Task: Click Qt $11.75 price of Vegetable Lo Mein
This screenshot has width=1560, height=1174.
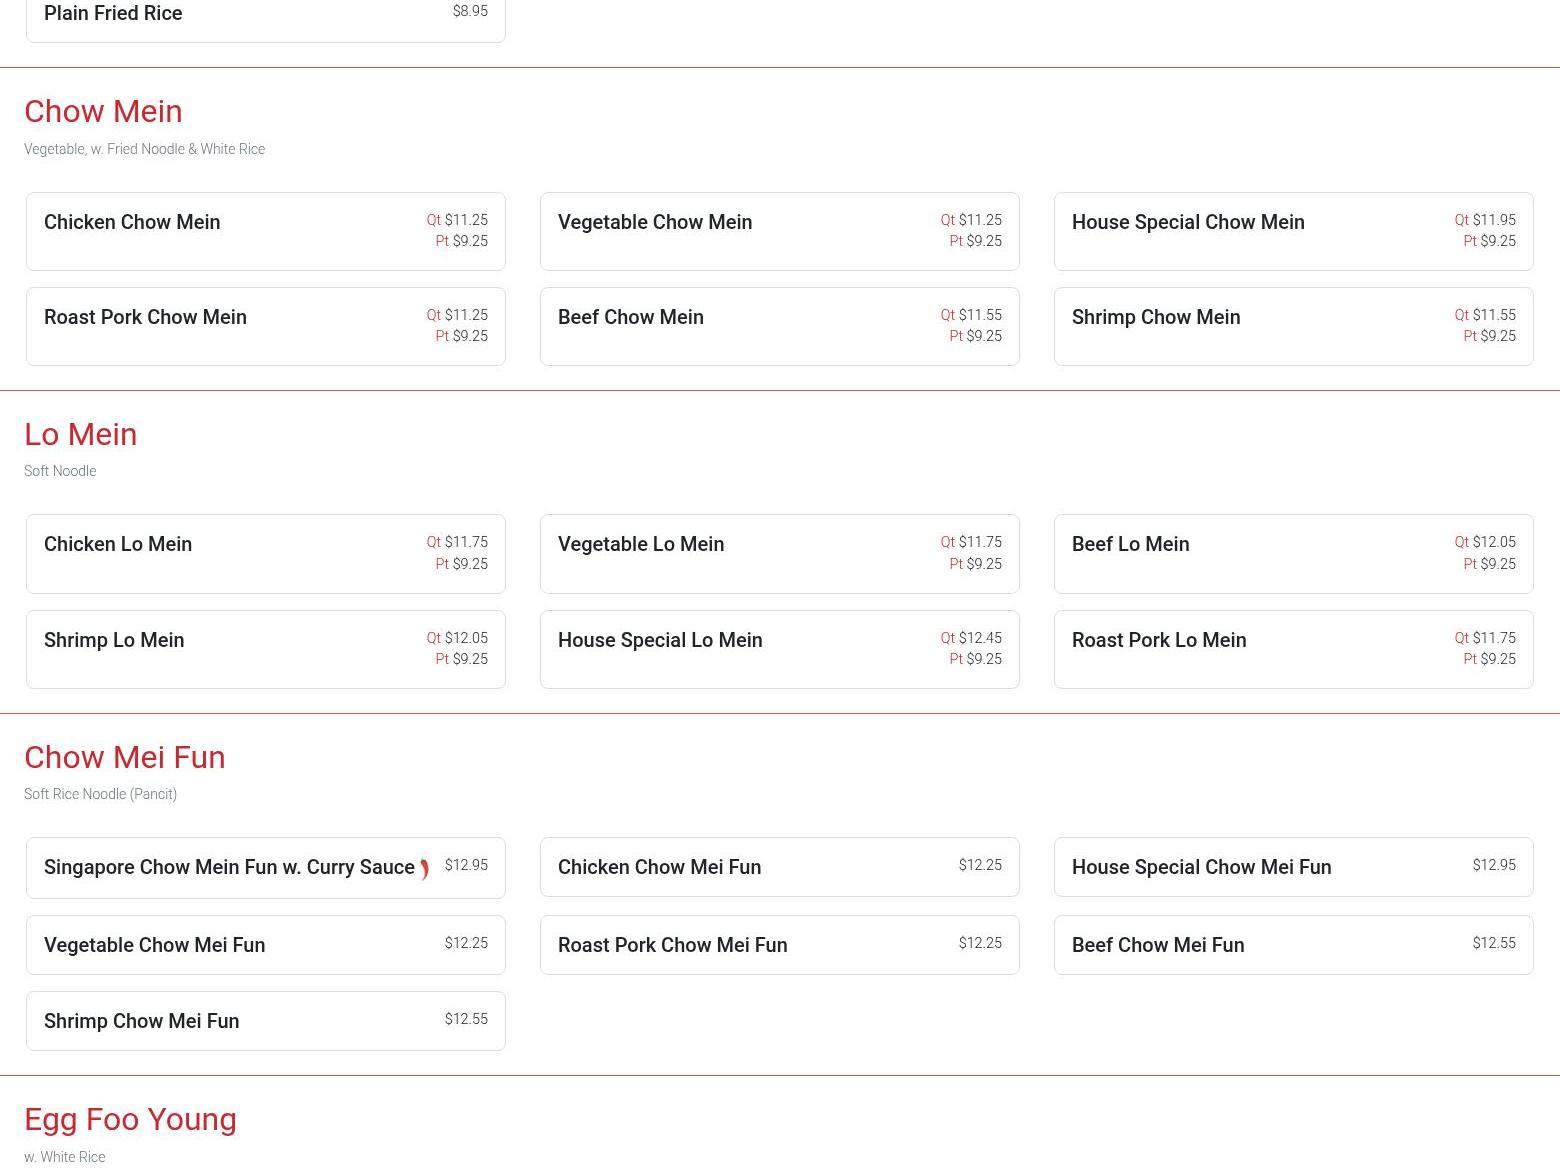Action: coord(971,542)
